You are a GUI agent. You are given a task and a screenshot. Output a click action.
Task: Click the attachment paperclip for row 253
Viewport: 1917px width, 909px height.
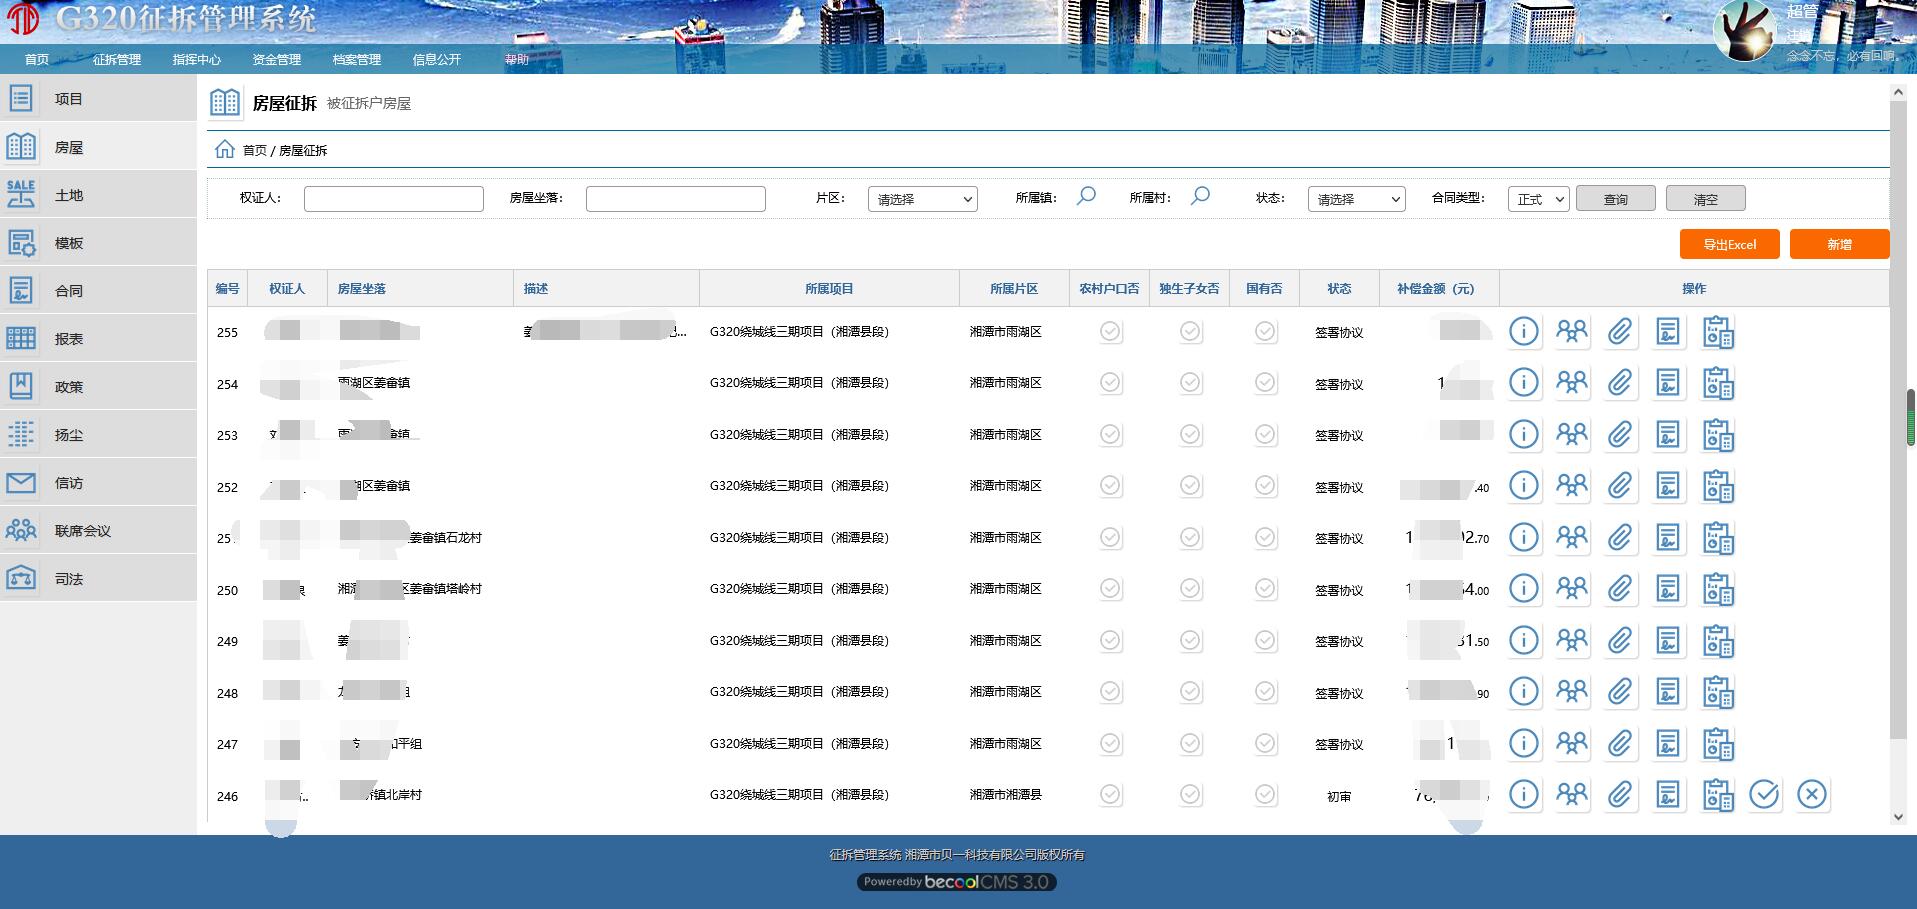click(x=1619, y=435)
